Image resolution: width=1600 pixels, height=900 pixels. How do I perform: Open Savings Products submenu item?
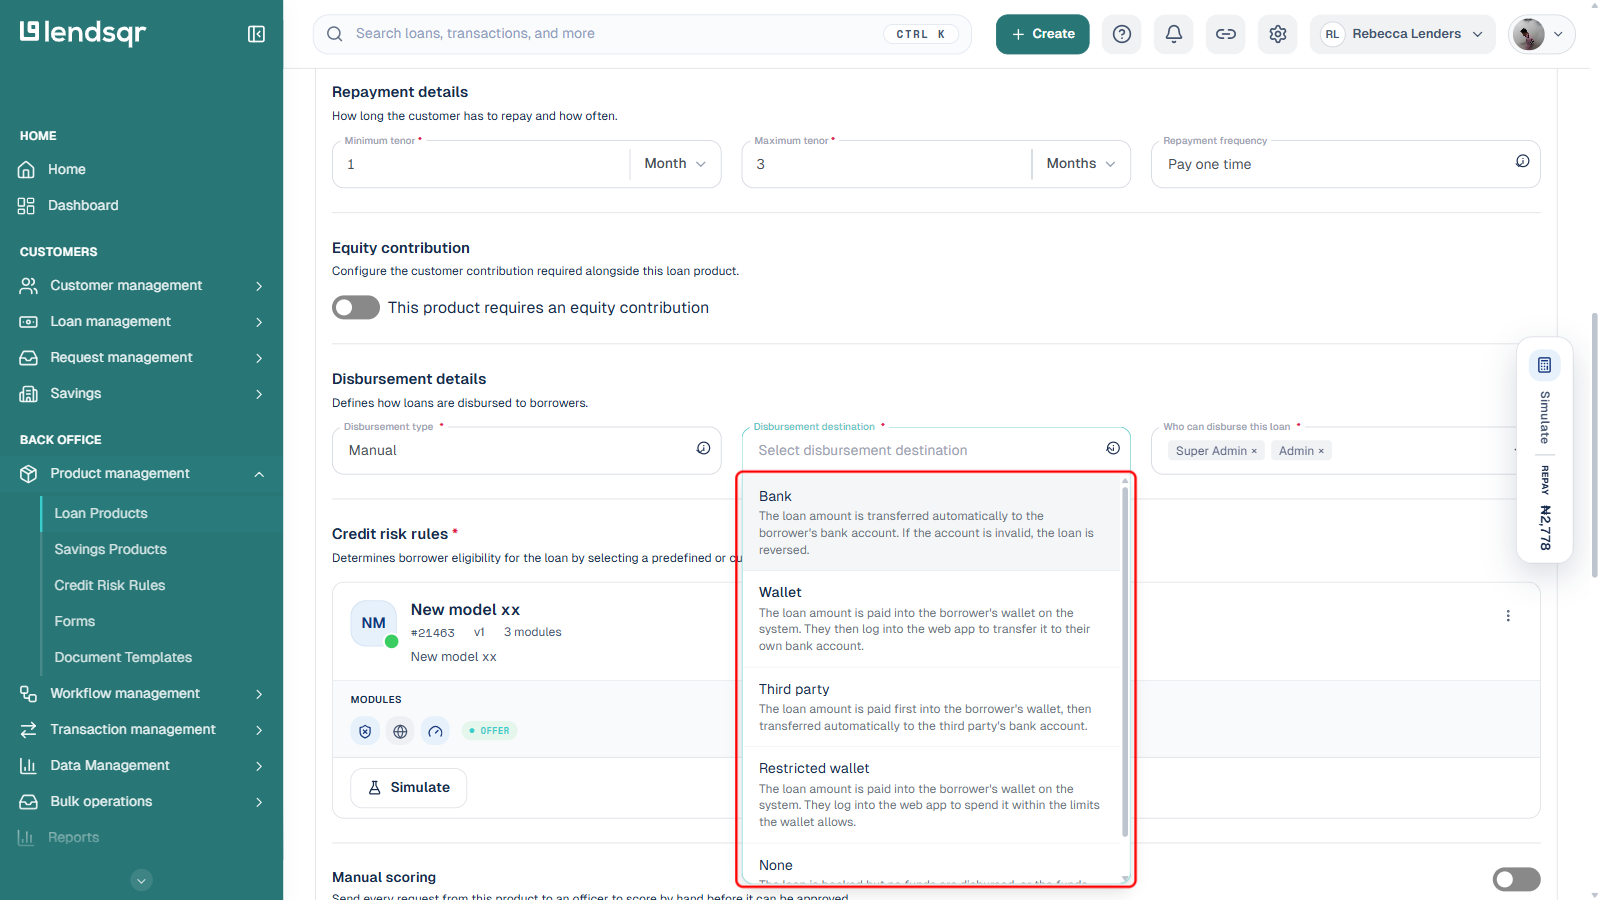coord(111,550)
